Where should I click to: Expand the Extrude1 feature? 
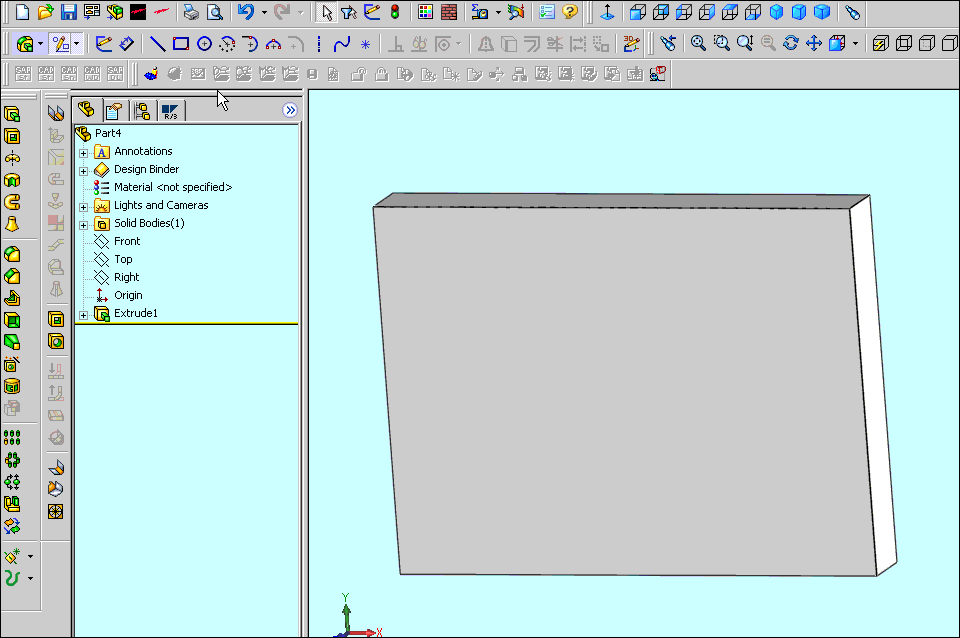click(83, 315)
